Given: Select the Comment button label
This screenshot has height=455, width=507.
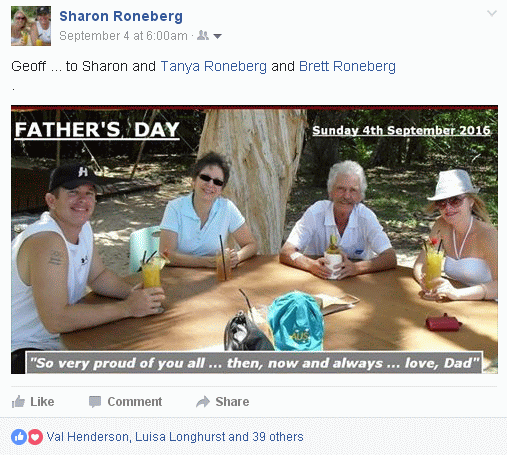Looking at the screenshot, I should [x=135, y=402].
